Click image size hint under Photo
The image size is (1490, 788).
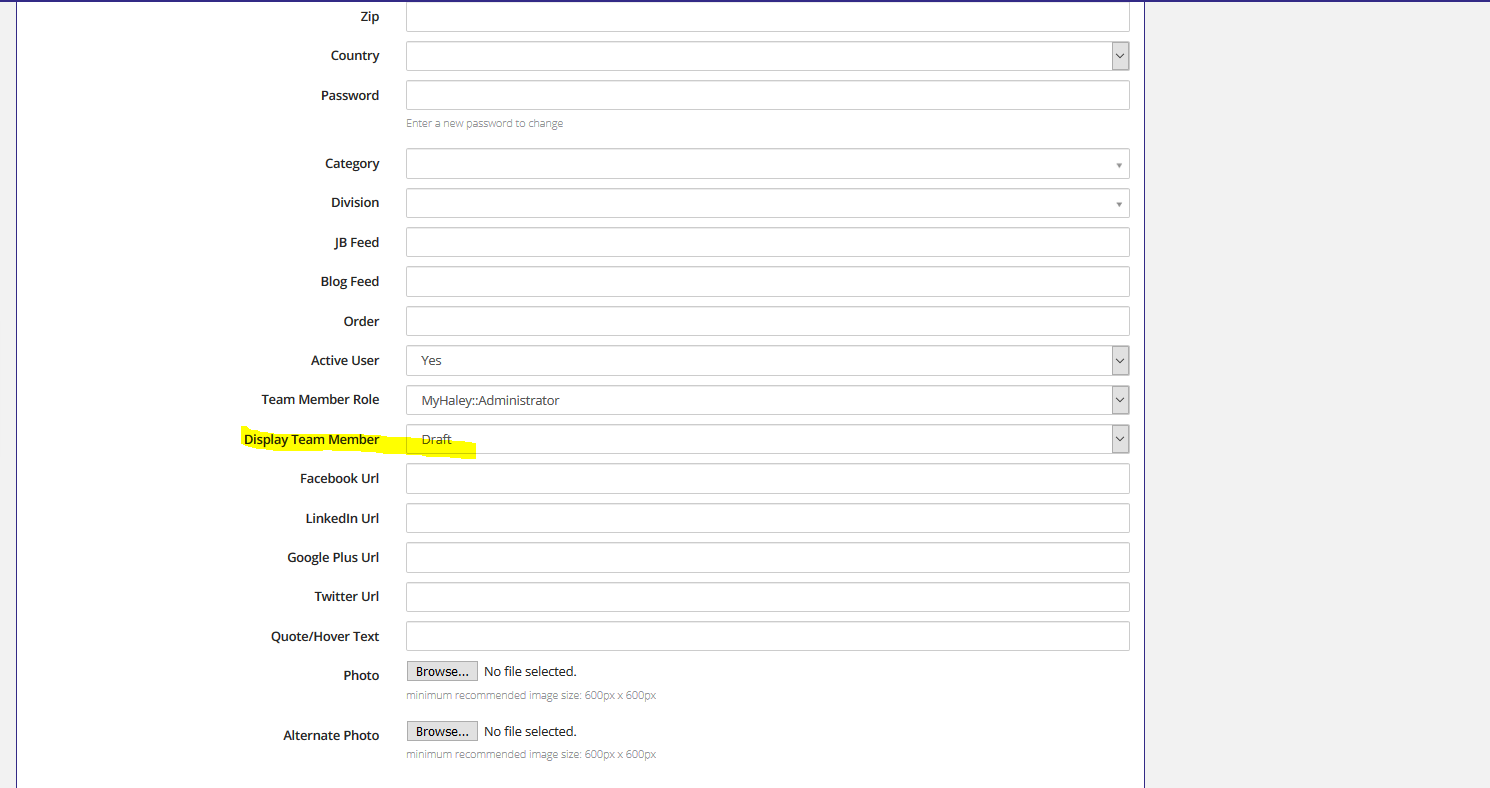(531, 695)
